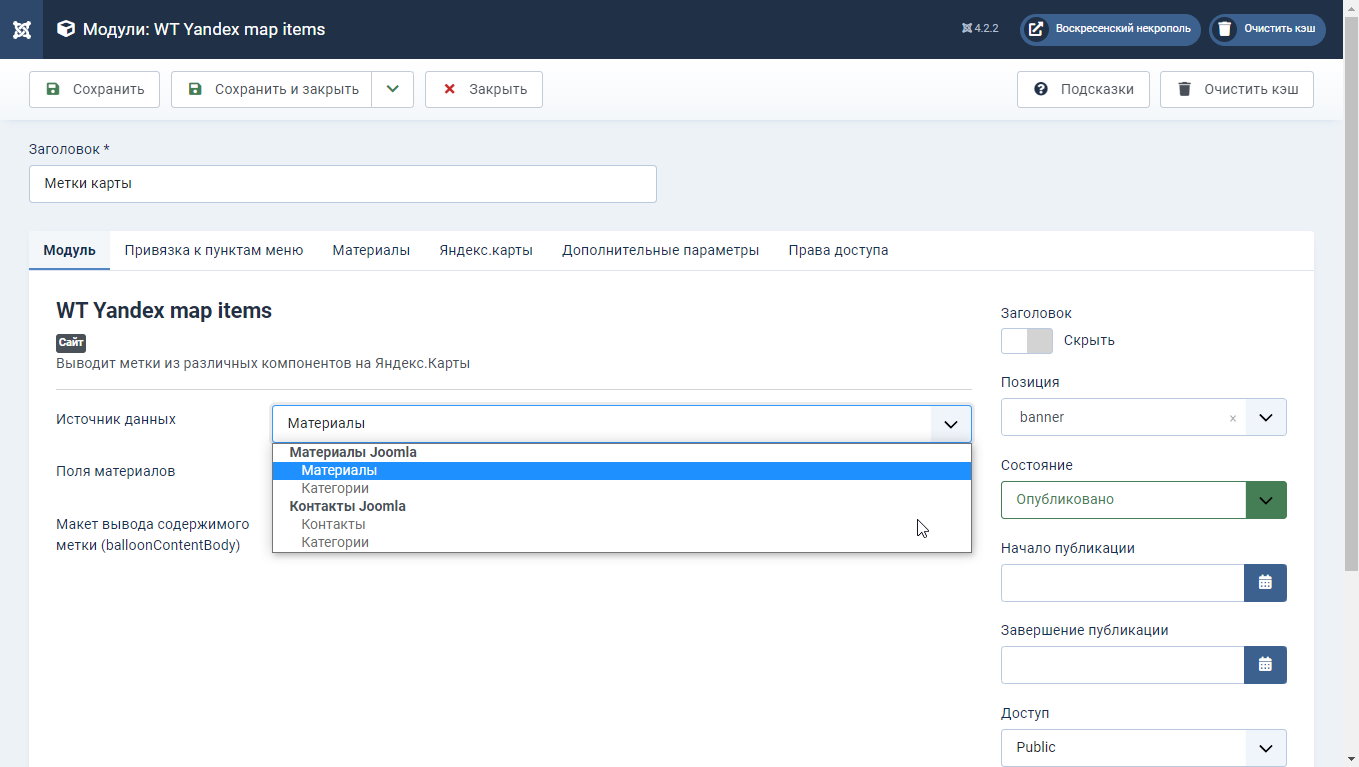
Task: Switch to Права доступа tab
Action: point(838,250)
